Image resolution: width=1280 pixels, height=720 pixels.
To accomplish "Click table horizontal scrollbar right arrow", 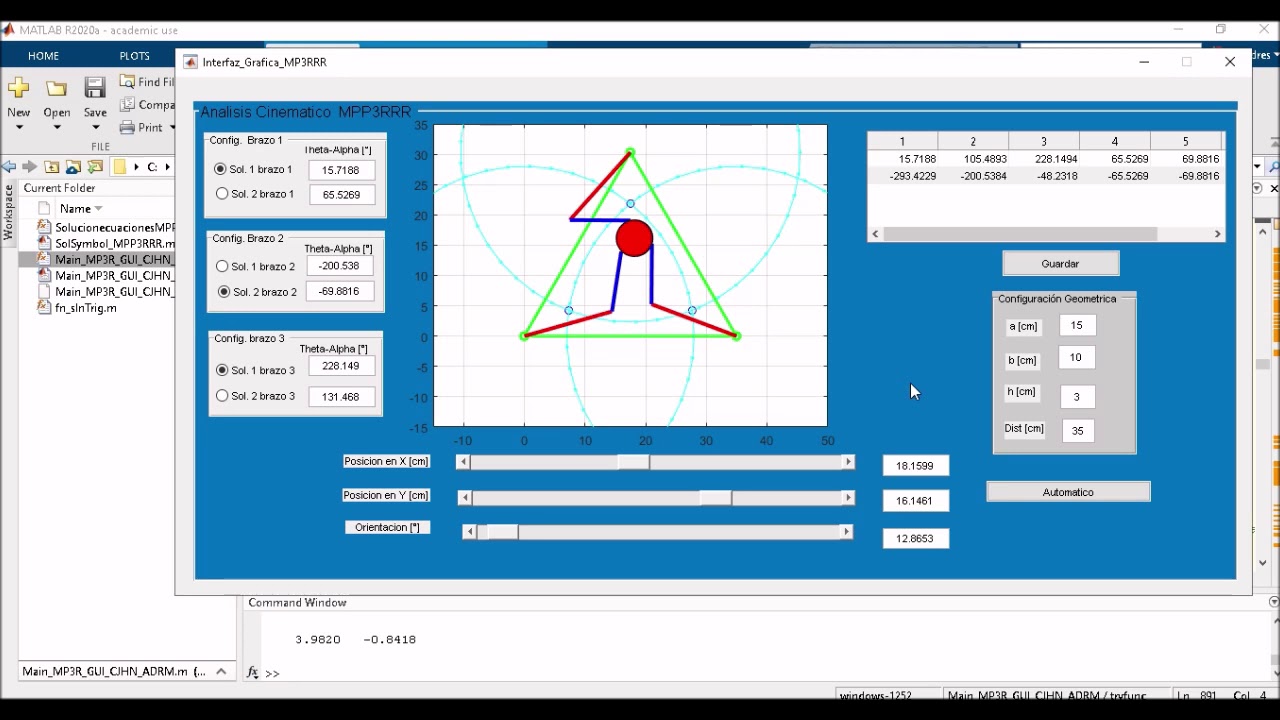I will (x=1218, y=234).
